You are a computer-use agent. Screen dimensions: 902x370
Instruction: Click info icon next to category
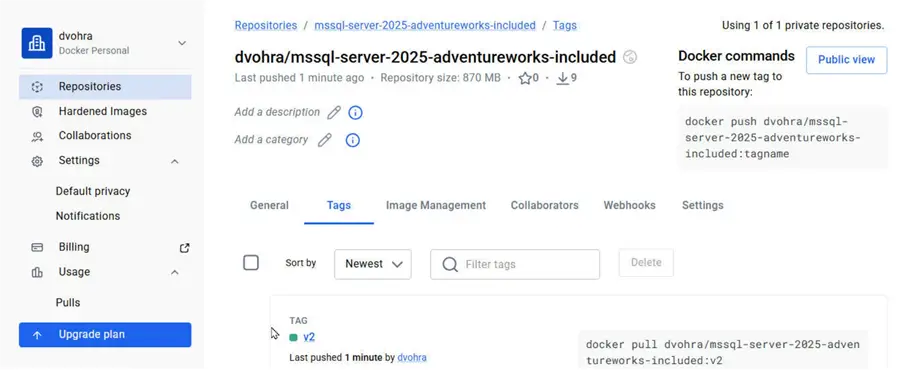coord(353,140)
